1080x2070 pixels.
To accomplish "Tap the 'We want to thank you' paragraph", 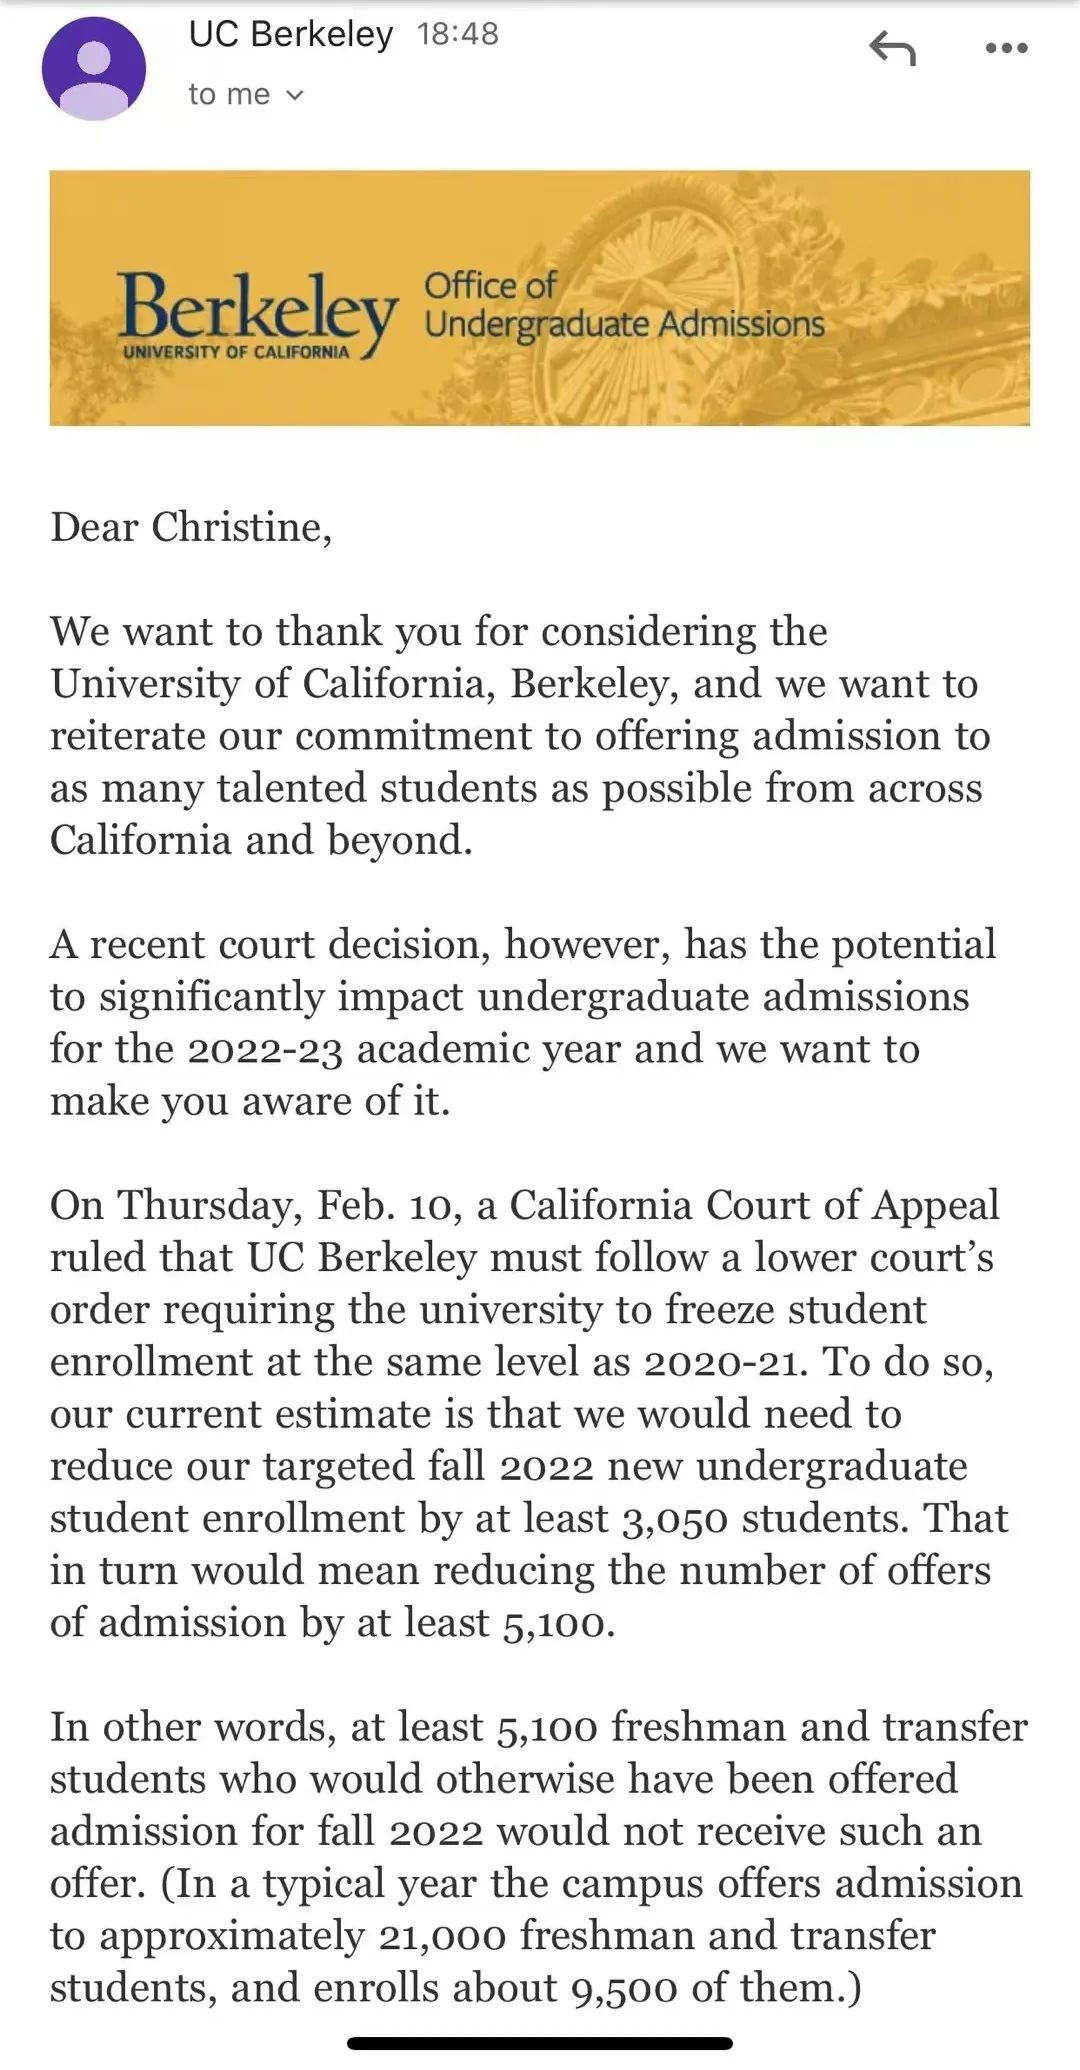I will 520,736.
